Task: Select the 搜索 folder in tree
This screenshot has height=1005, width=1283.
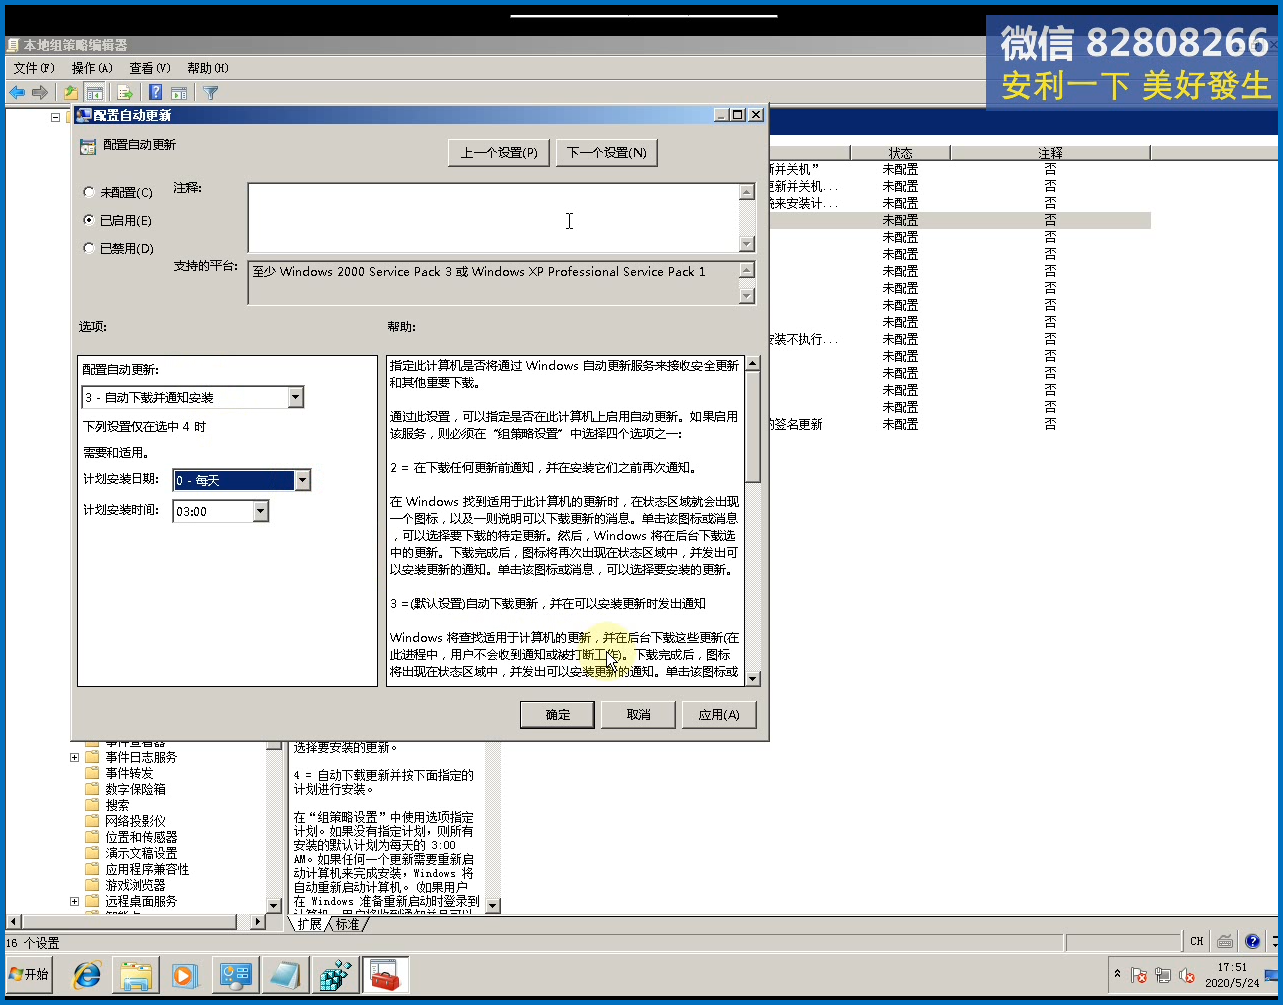Action: [117, 805]
